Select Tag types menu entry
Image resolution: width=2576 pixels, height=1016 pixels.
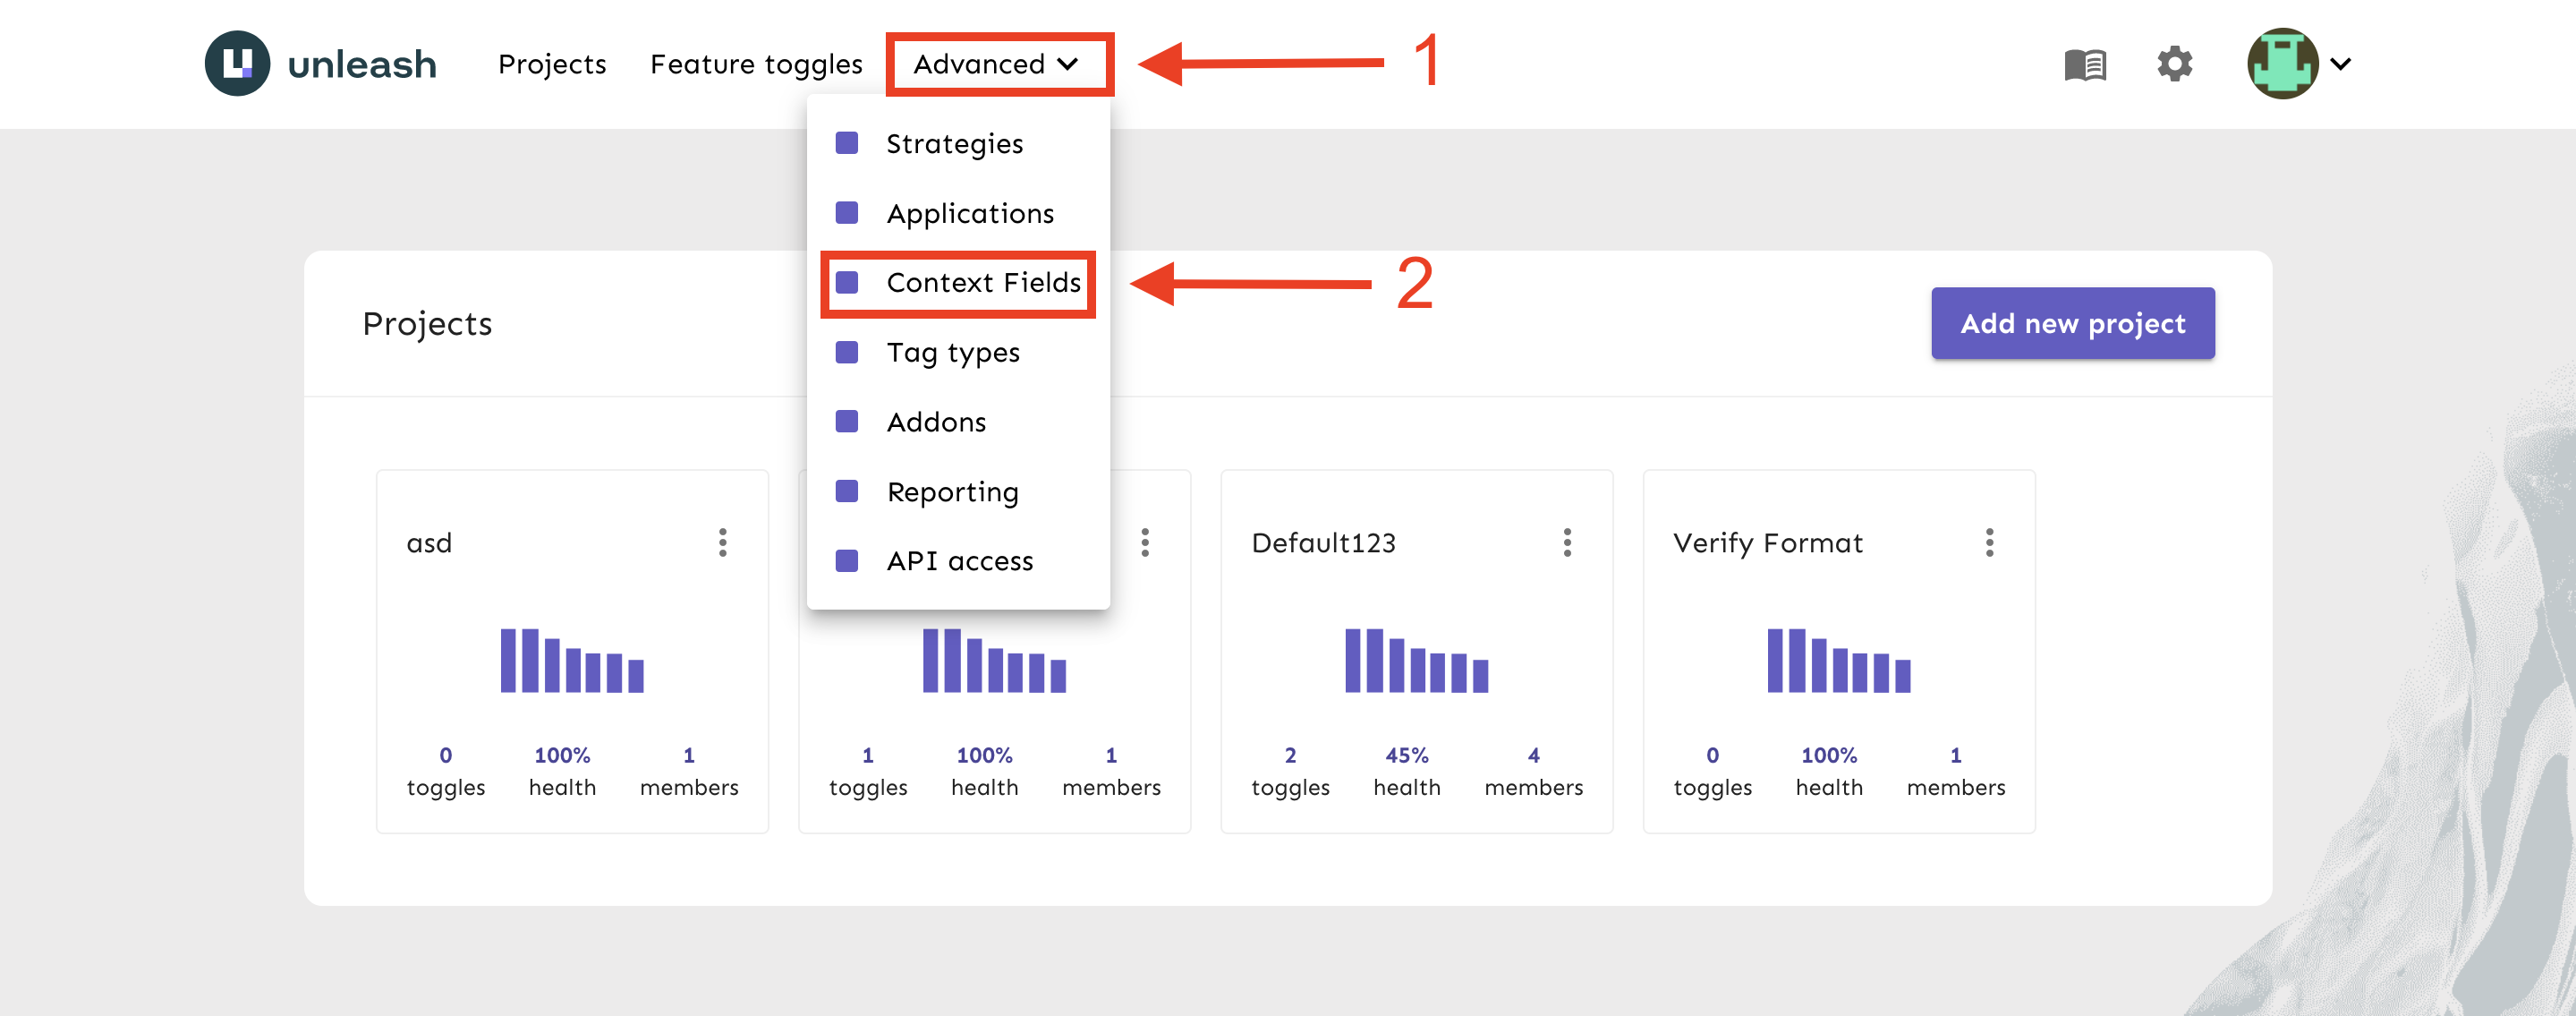[x=953, y=352]
